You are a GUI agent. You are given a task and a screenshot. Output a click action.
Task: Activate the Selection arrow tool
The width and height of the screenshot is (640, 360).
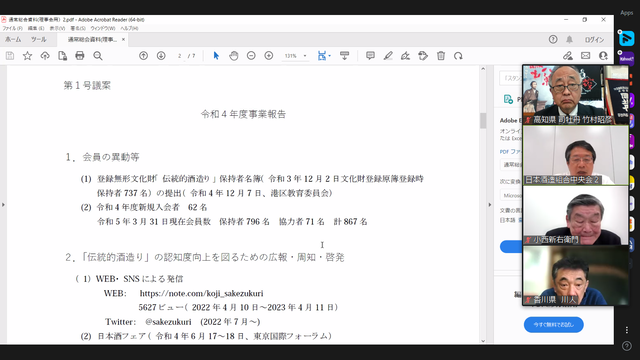pos(216,56)
